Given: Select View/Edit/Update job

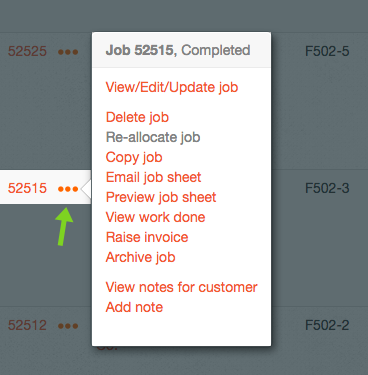Looking at the screenshot, I should pos(172,87).
